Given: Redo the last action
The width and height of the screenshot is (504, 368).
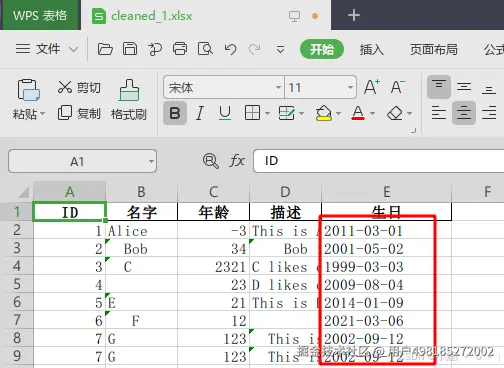Looking at the screenshot, I should [254, 49].
